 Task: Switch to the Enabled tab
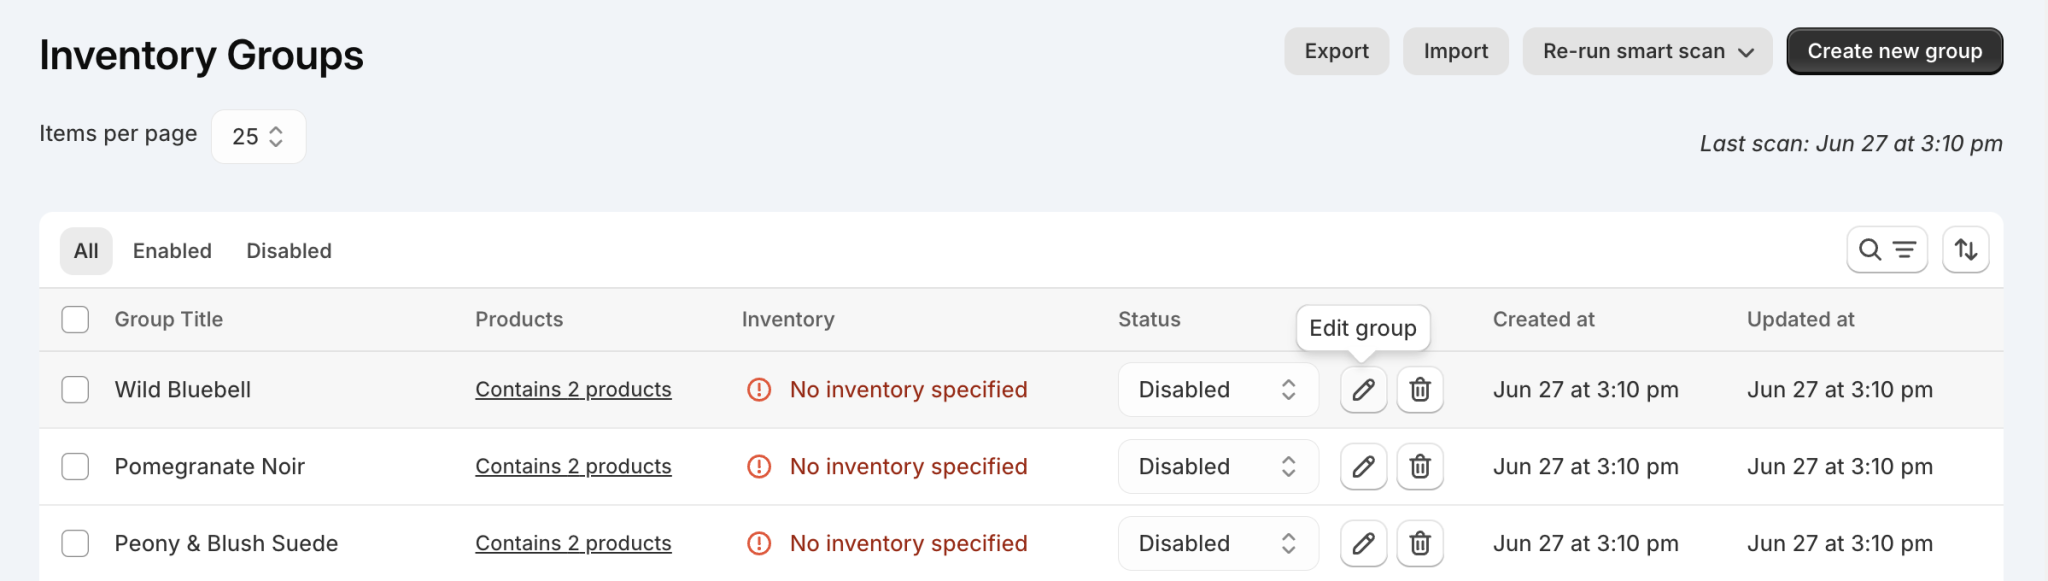pyautogui.click(x=171, y=250)
